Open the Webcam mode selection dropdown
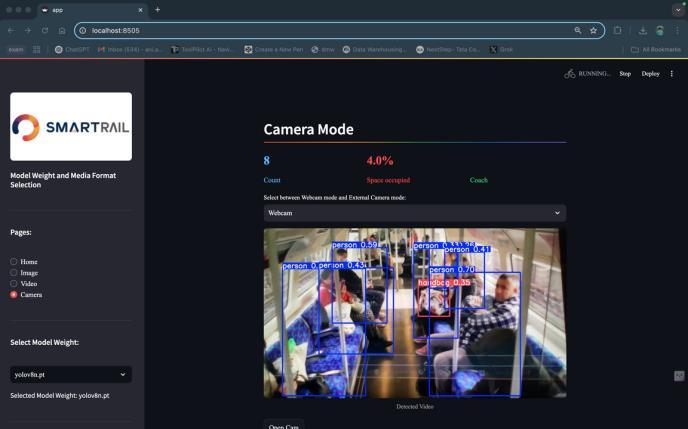688x429 pixels. point(415,213)
